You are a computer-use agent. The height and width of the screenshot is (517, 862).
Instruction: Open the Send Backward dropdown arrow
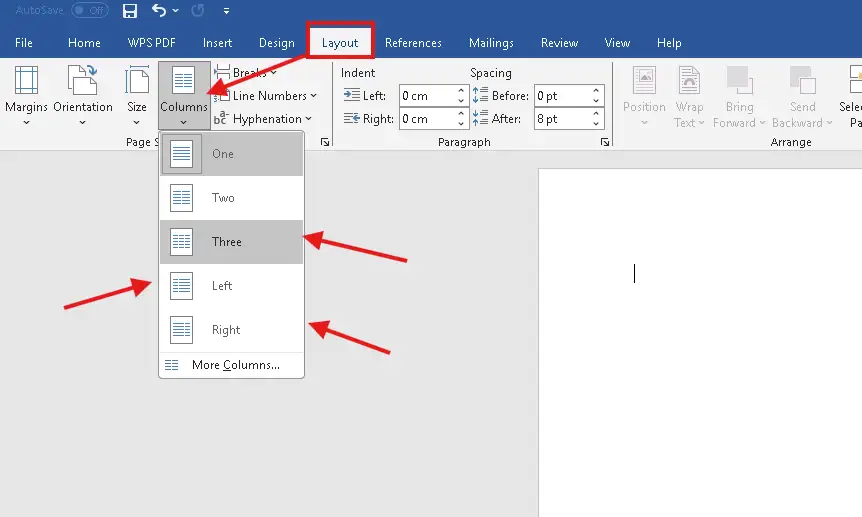click(x=828, y=123)
